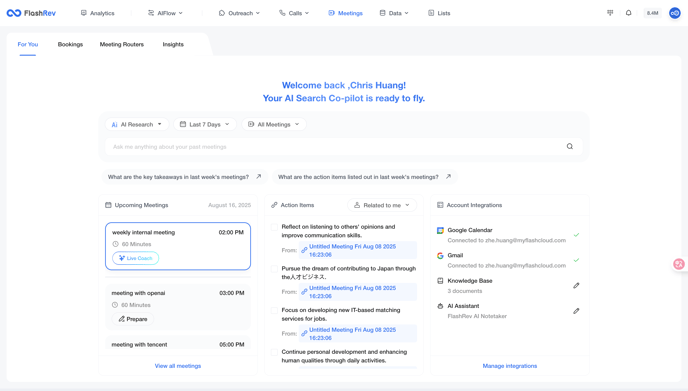This screenshot has width=688, height=391.
Task: Click 'FlashRev AI Notetaker' text
Action: click(477, 316)
